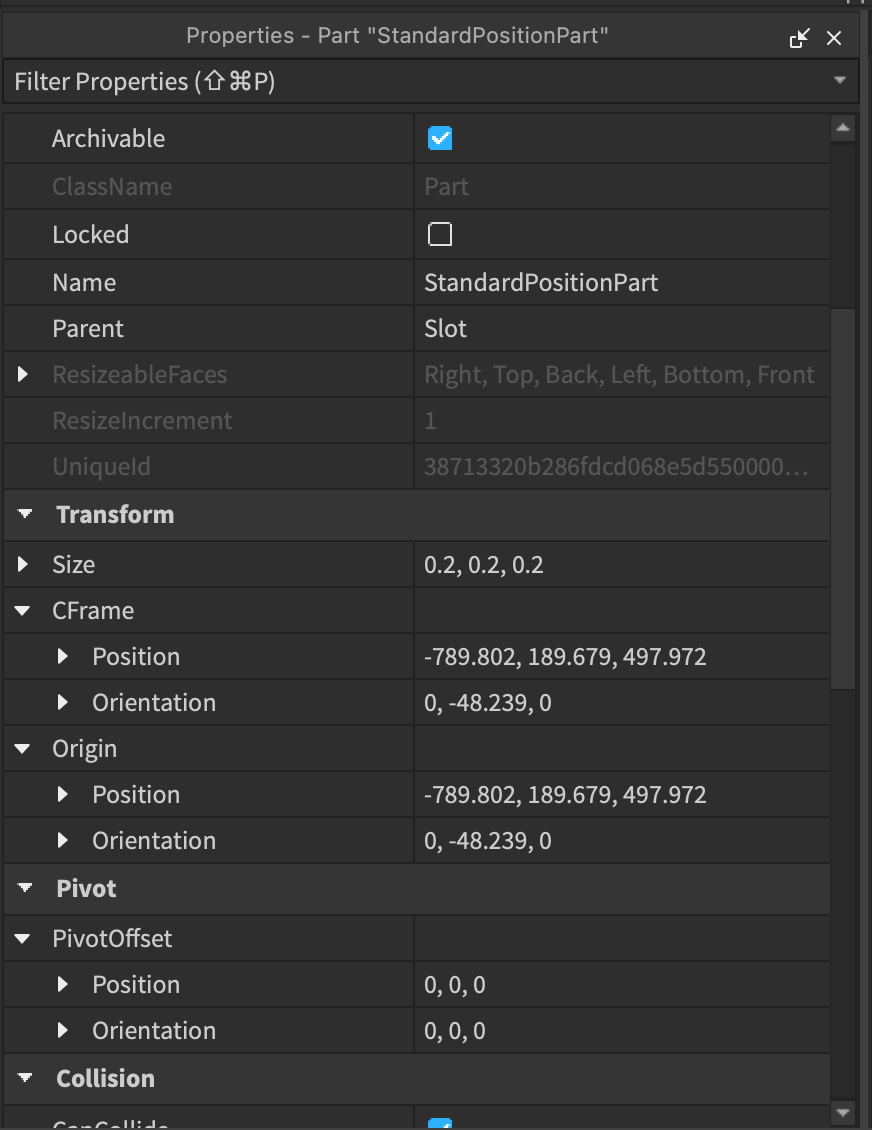Screen dimensions: 872x1130
Task: Click the CFrame Position expand arrow
Action: click(63, 656)
